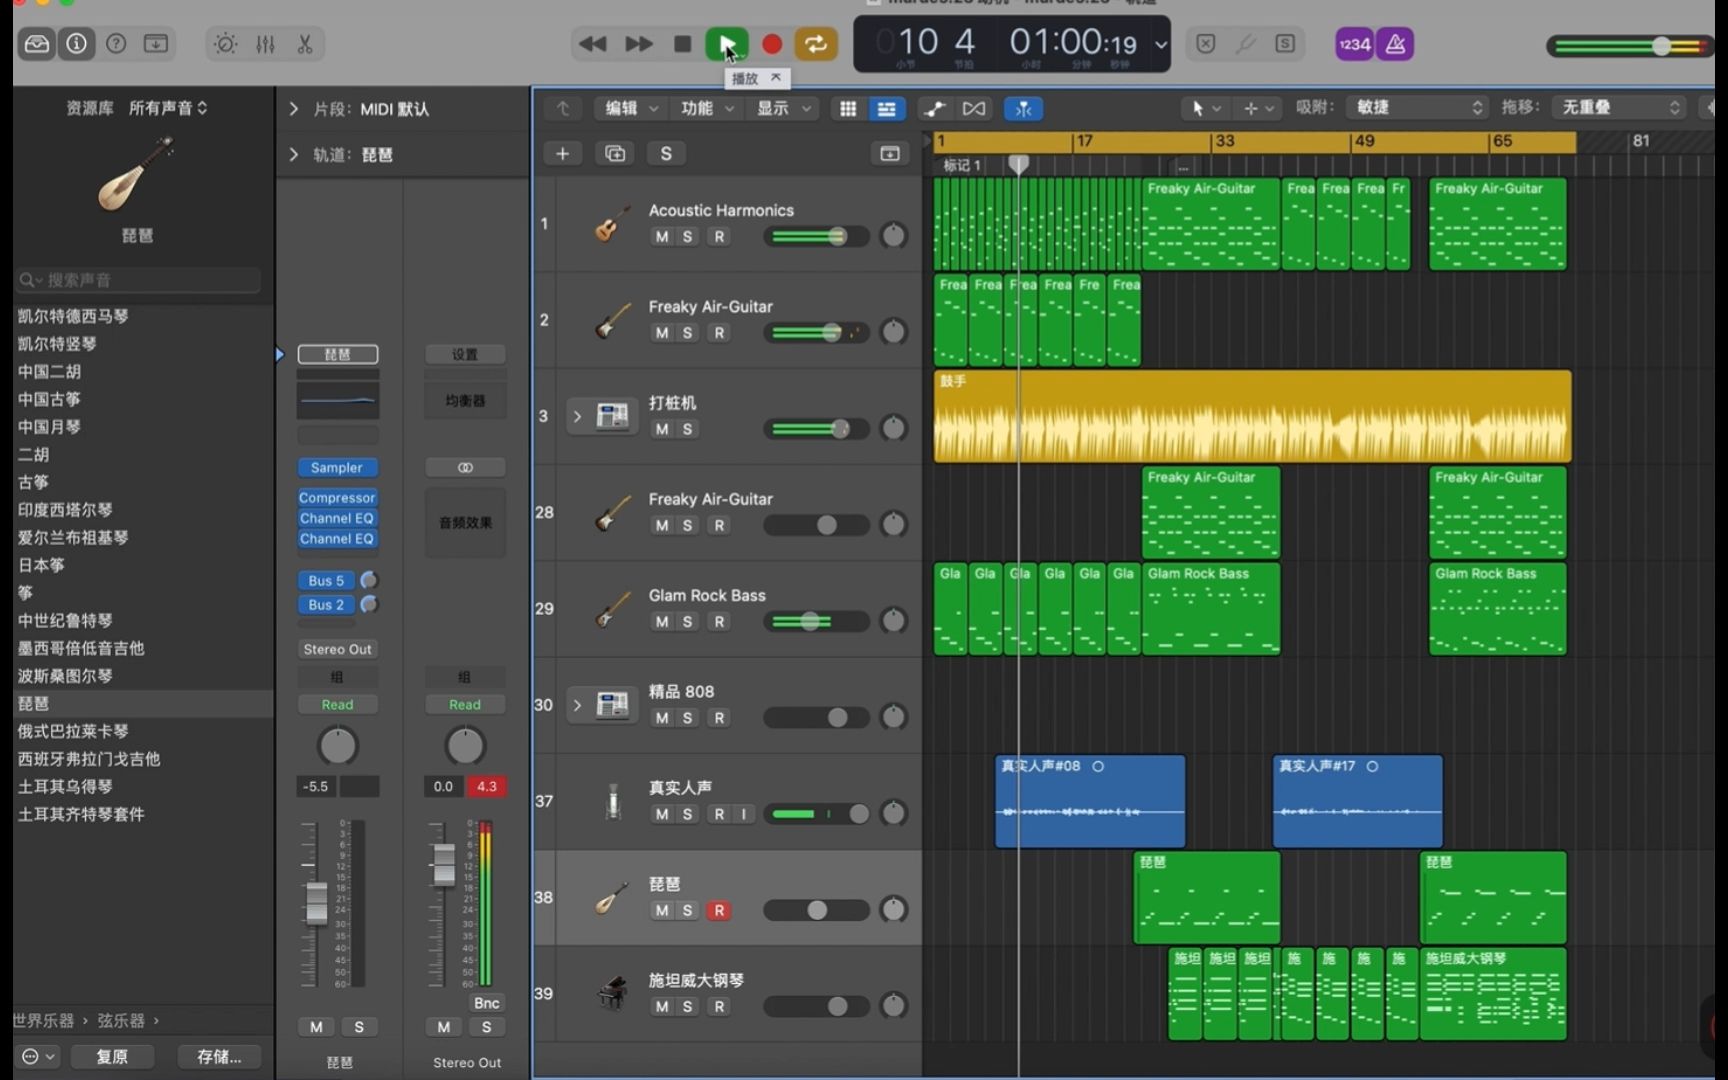The height and width of the screenshot is (1080, 1728).
Task: Toggle the global Solo S button
Action: [666, 153]
